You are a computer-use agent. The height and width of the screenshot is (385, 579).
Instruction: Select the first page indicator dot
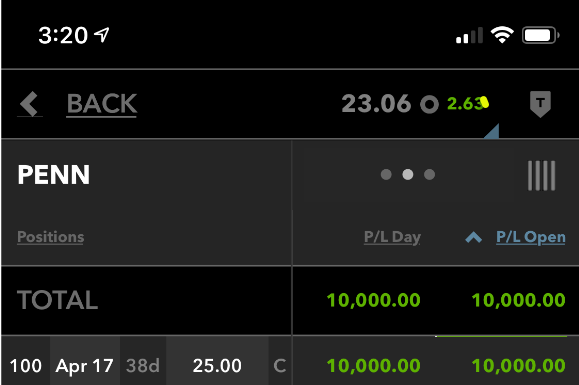click(386, 174)
